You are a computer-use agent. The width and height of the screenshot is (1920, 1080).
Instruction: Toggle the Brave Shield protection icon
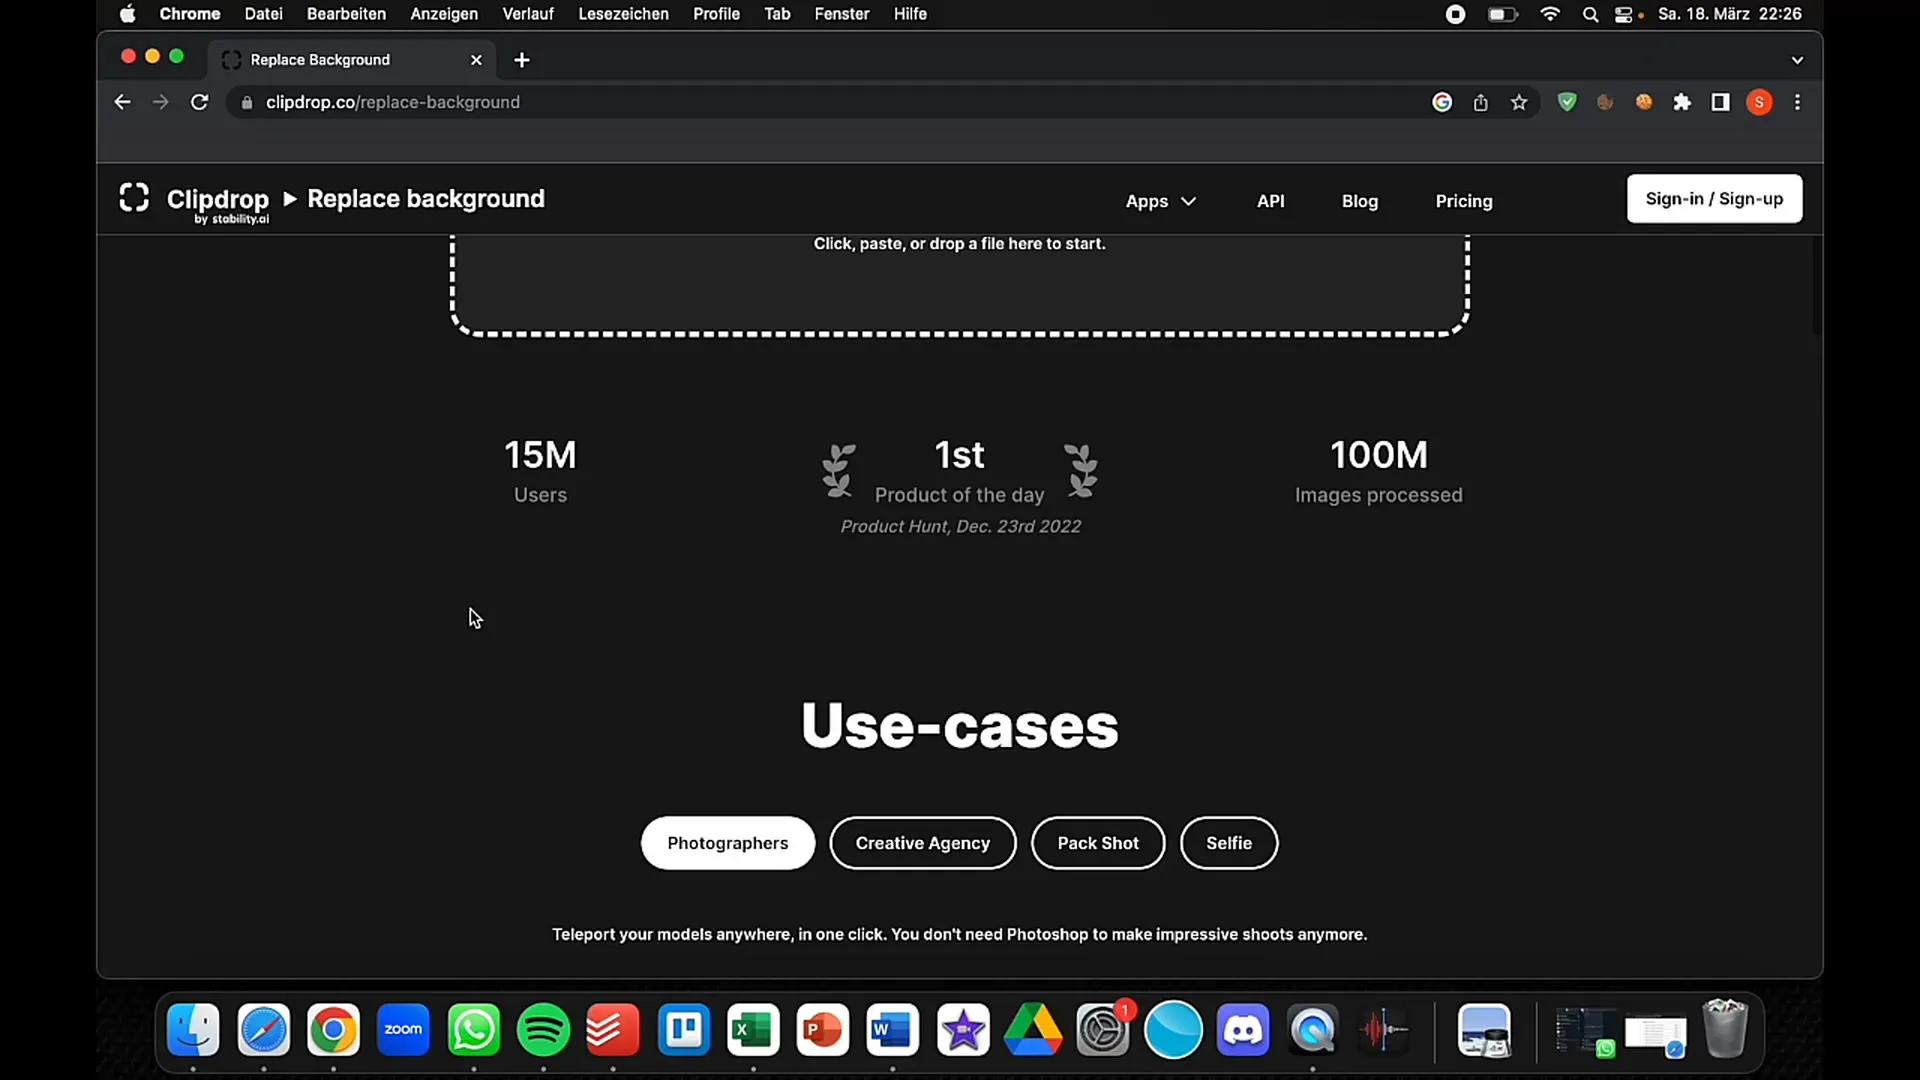click(x=1568, y=102)
